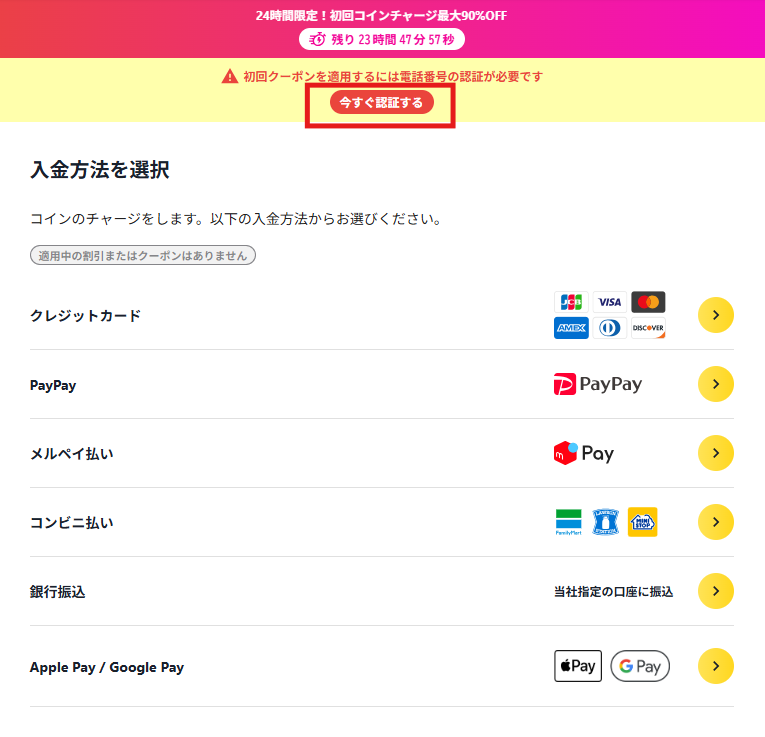Click the Discover card logo
Screen dimensions: 765x737
pyautogui.click(x=648, y=328)
